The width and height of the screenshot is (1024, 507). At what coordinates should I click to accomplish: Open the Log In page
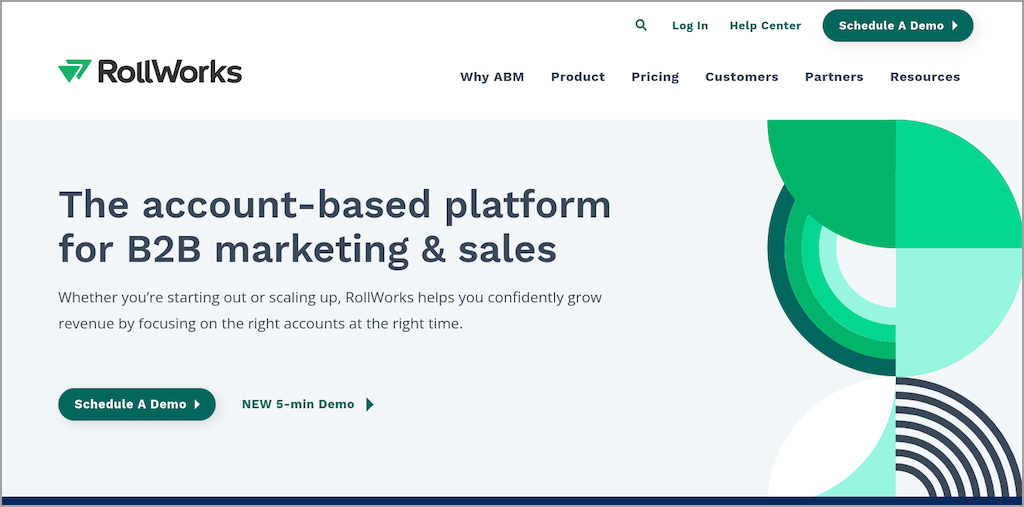point(690,26)
